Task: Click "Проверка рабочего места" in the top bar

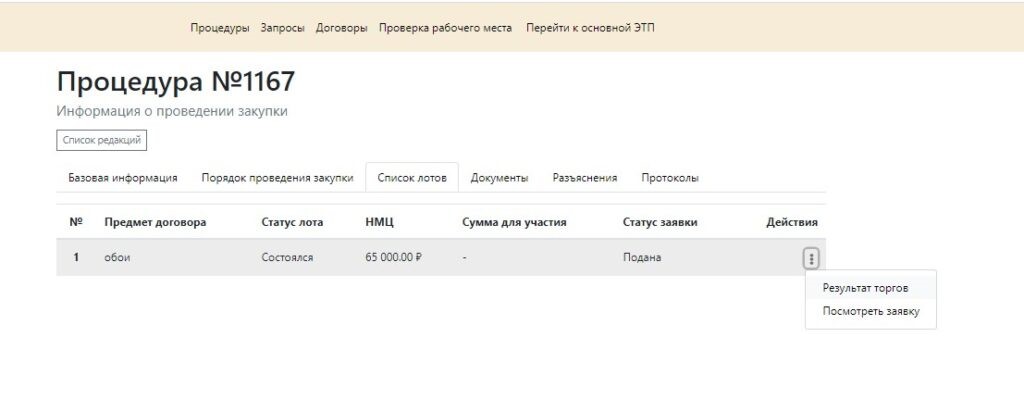Action: pos(445,28)
